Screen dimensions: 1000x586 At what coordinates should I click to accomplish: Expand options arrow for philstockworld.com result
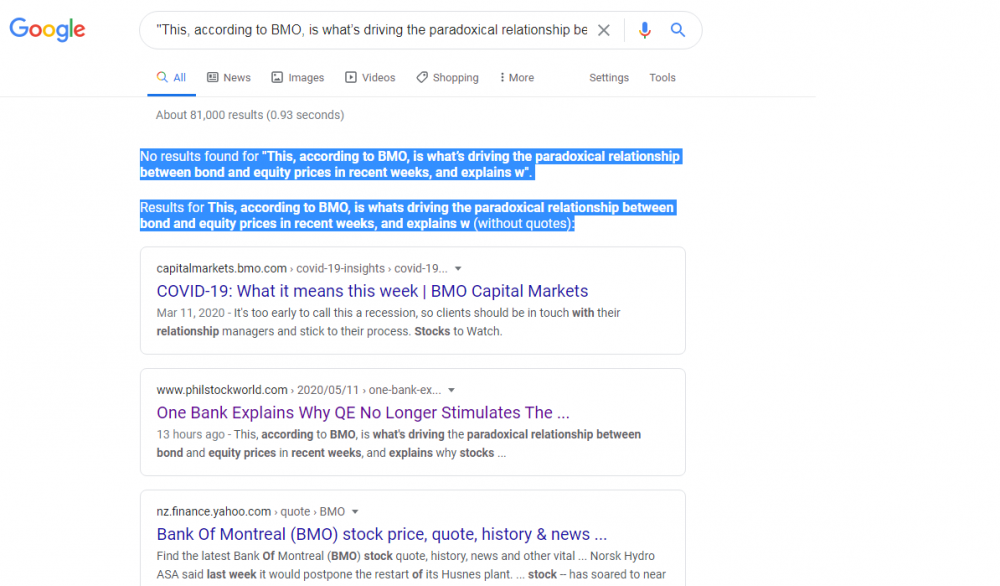click(452, 390)
